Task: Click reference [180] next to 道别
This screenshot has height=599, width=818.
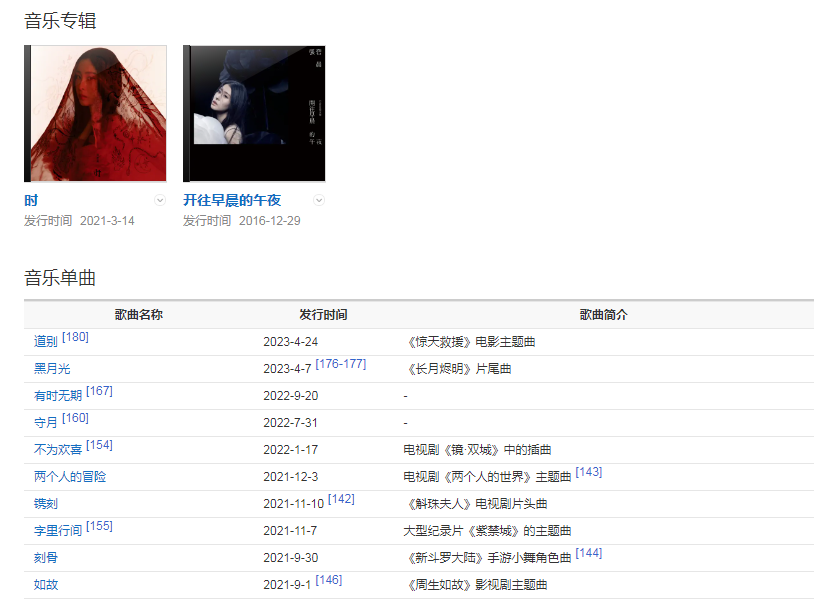Action: (75, 338)
